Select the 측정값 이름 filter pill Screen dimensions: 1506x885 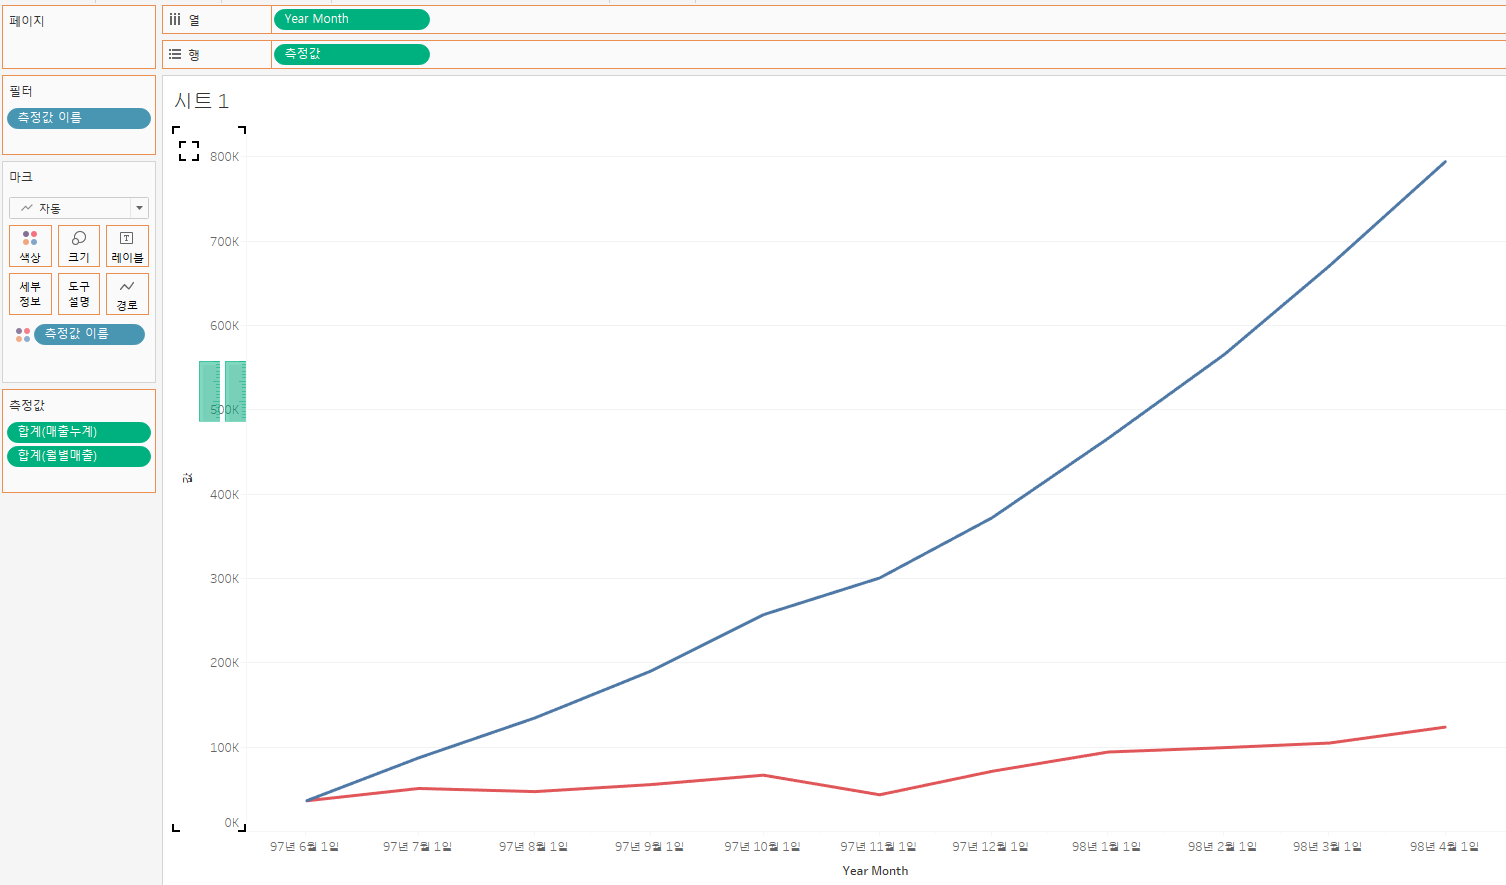79,118
